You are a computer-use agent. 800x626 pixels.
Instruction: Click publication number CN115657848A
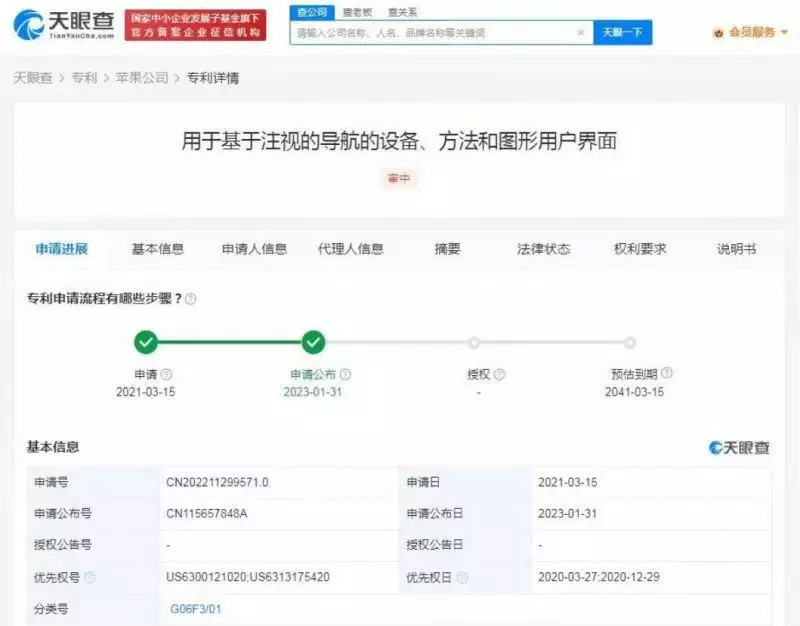207,514
